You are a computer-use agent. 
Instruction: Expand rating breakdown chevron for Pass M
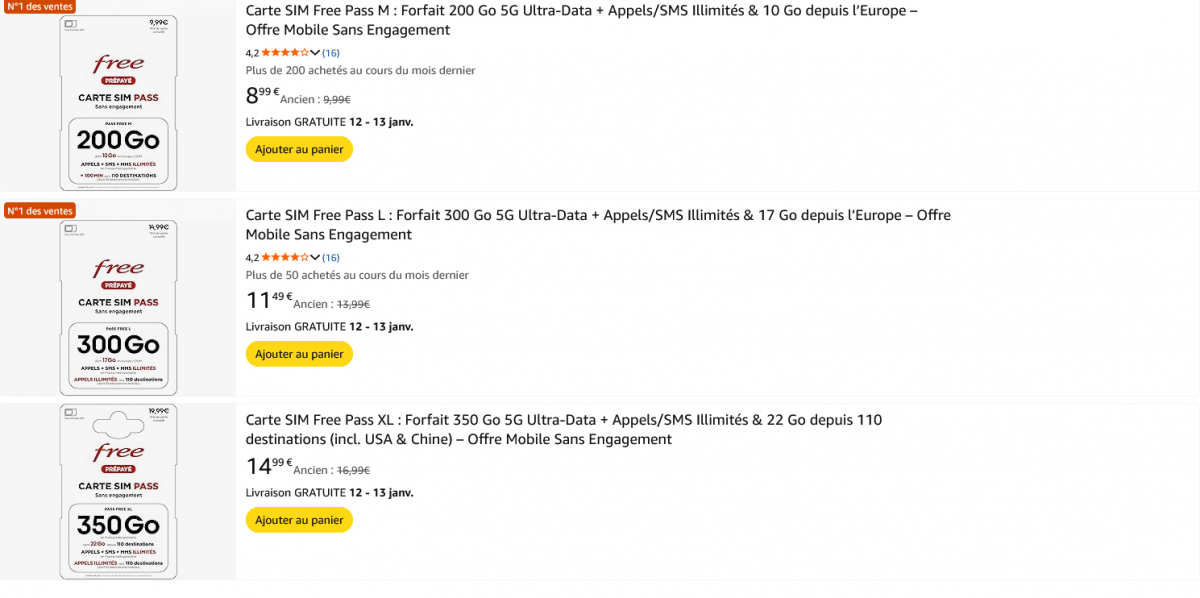click(x=315, y=53)
